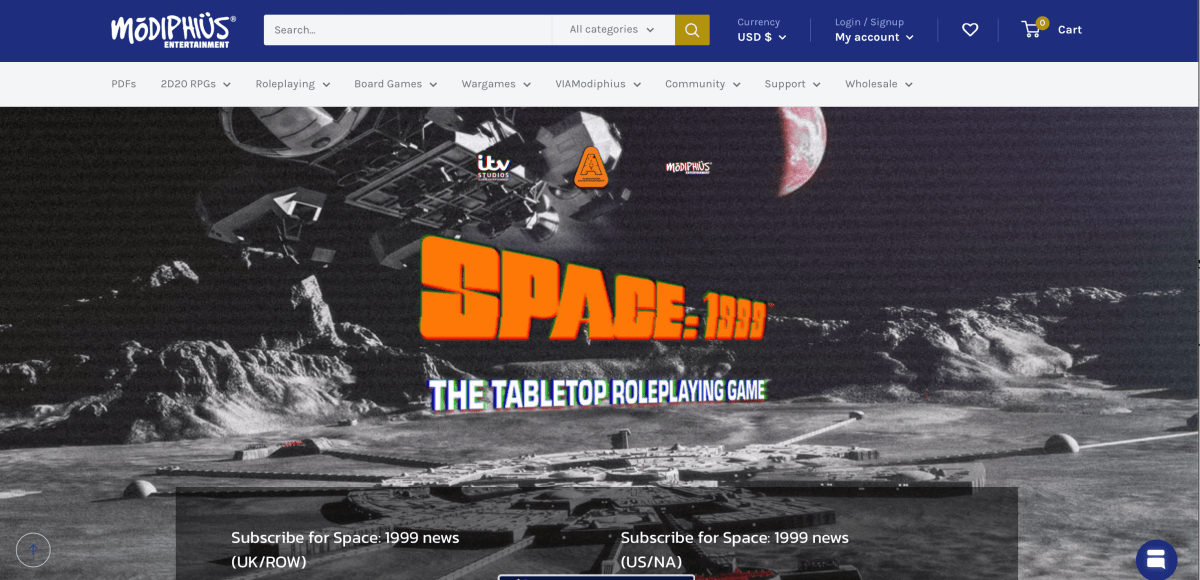Open the wishlist via the heart icon
Image resolution: width=1200 pixels, height=580 pixels.
(970, 30)
